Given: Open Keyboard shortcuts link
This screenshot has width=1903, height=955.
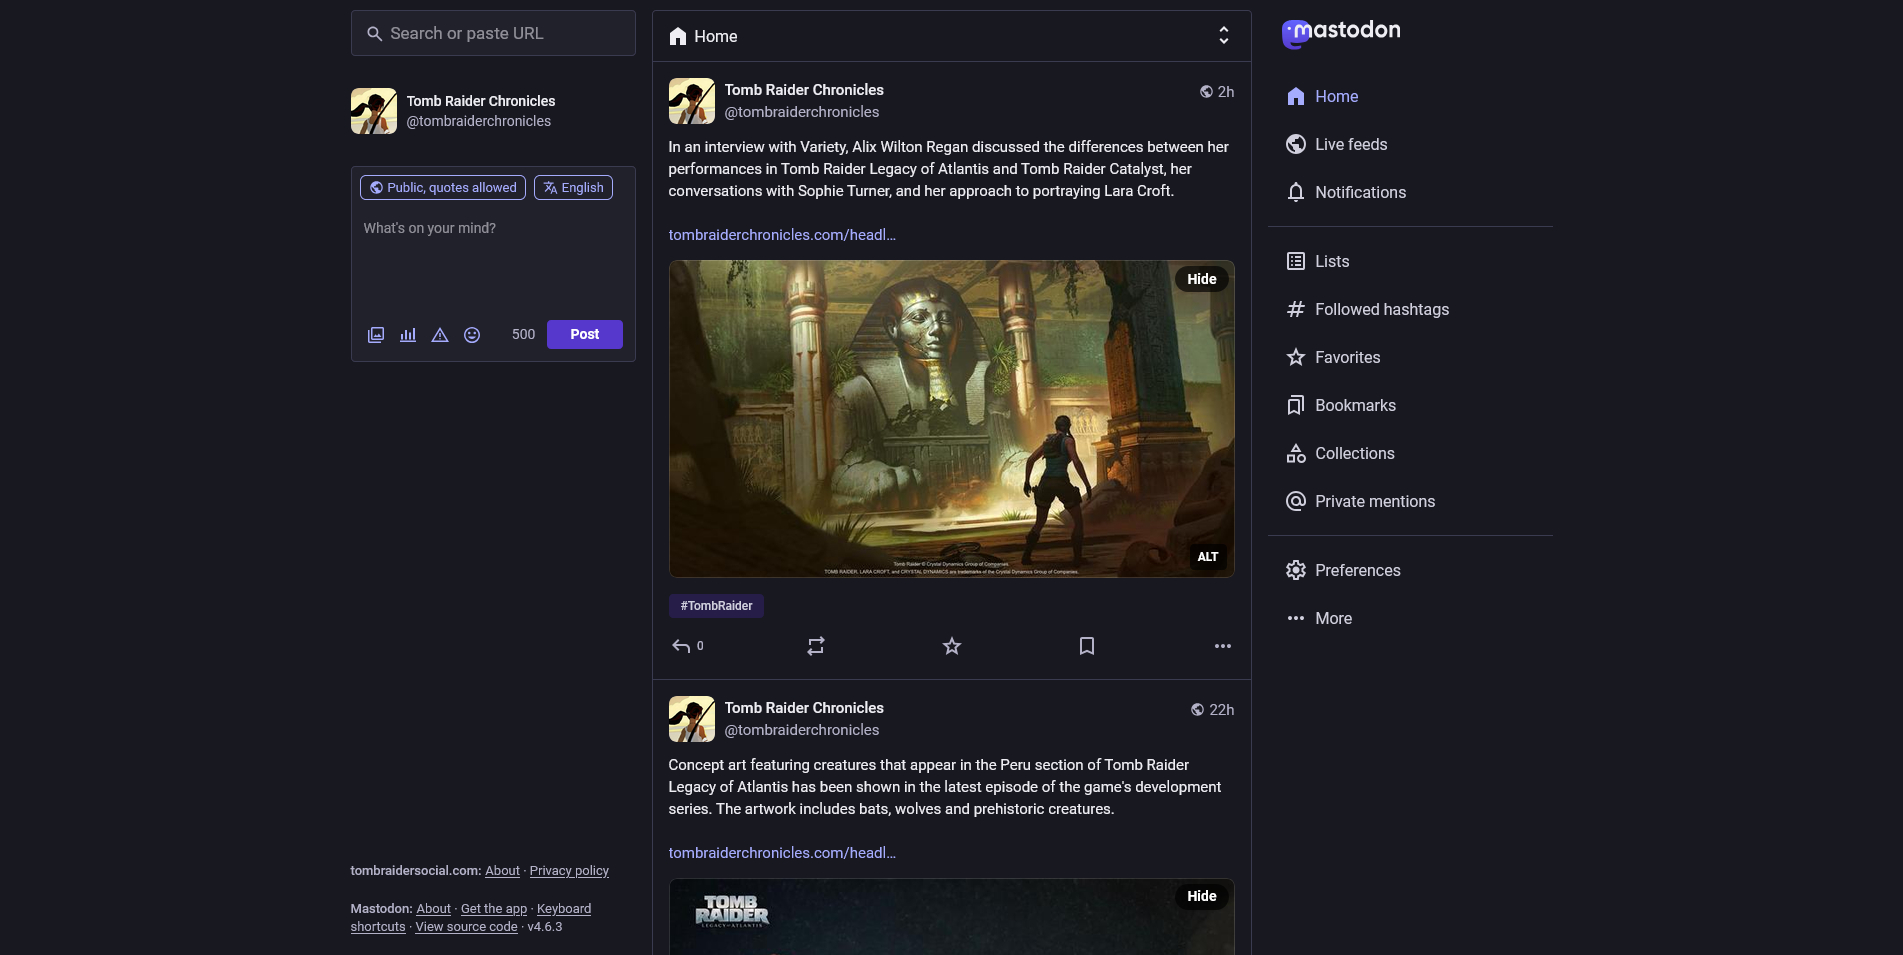Looking at the screenshot, I should pos(564,909).
